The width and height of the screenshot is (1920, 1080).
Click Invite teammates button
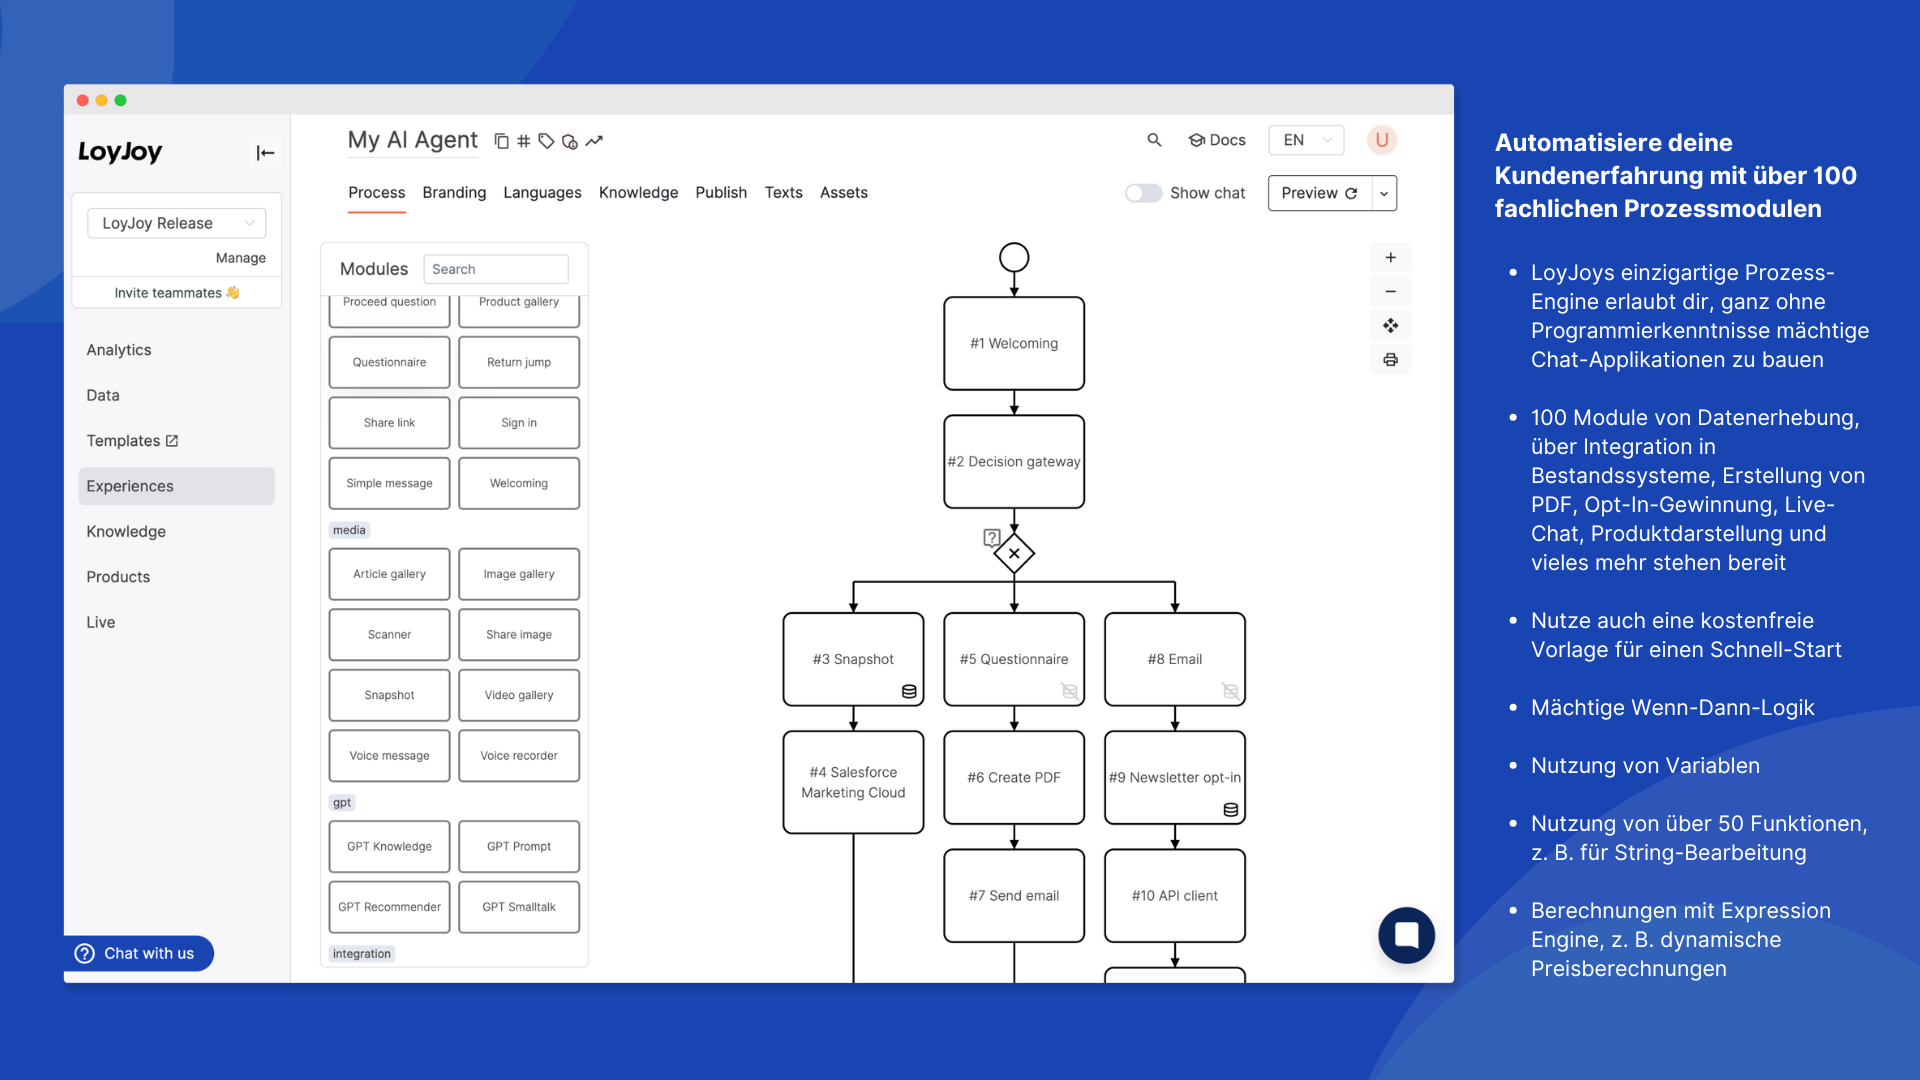tap(176, 292)
